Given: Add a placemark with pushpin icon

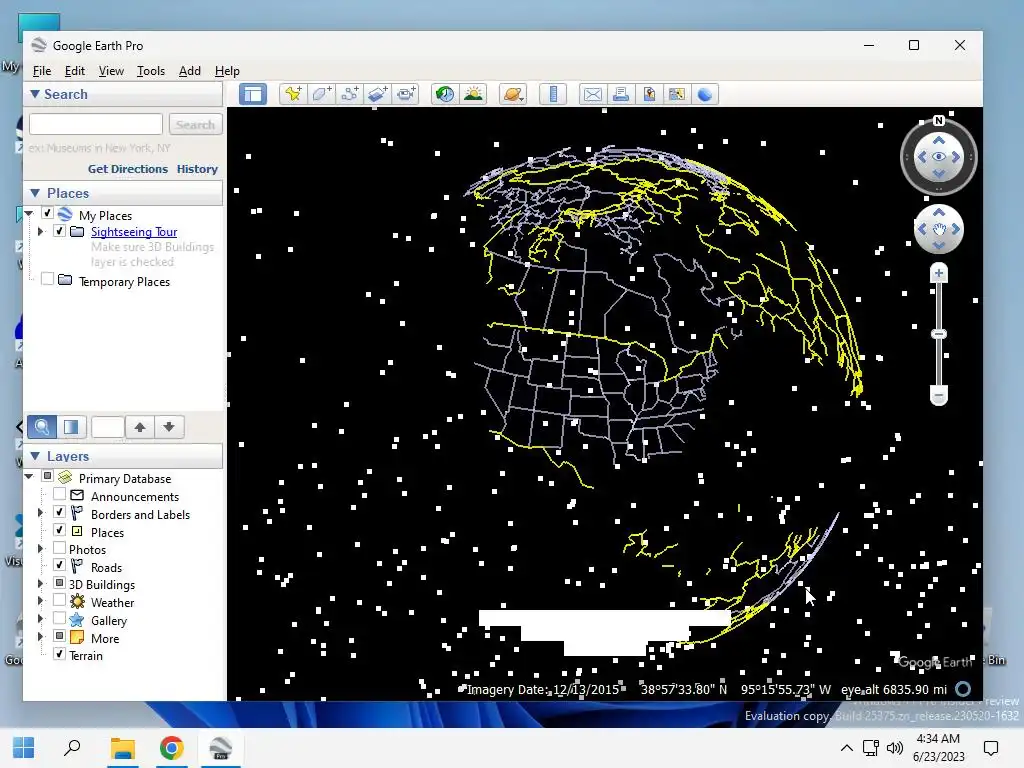Looking at the screenshot, I should coord(293,94).
